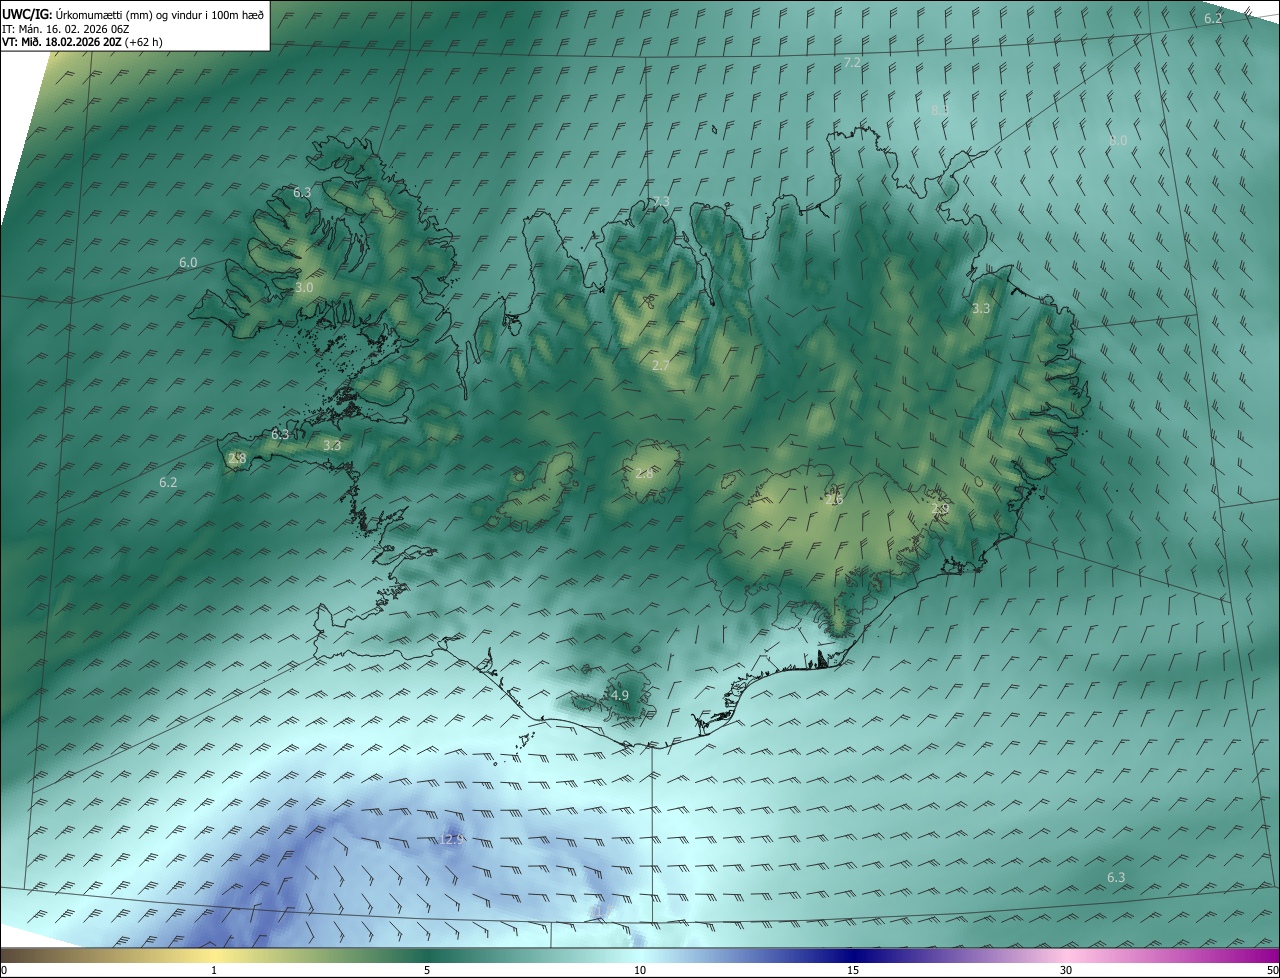Image resolution: width=1280 pixels, height=978 pixels.
Task: Select the 2.8 value on Hofsjökull glacier
Action: (x=644, y=474)
